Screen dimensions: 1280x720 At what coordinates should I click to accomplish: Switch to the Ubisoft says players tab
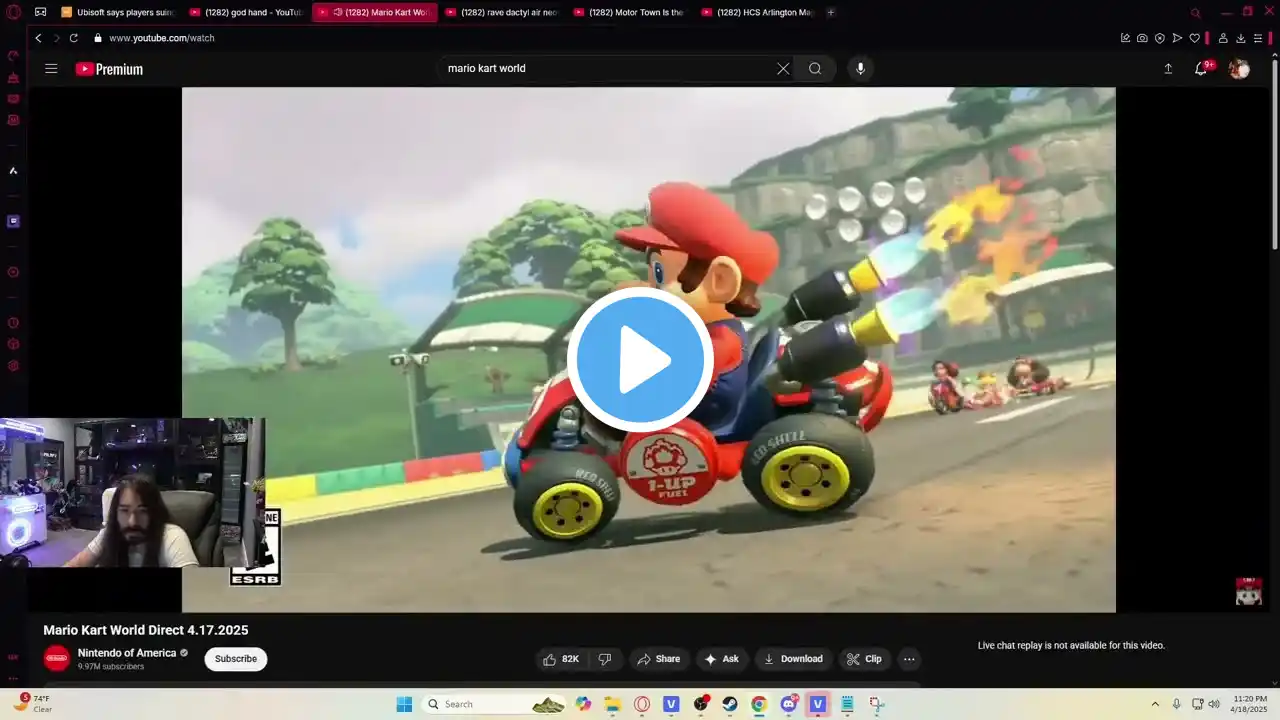(x=117, y=12)
